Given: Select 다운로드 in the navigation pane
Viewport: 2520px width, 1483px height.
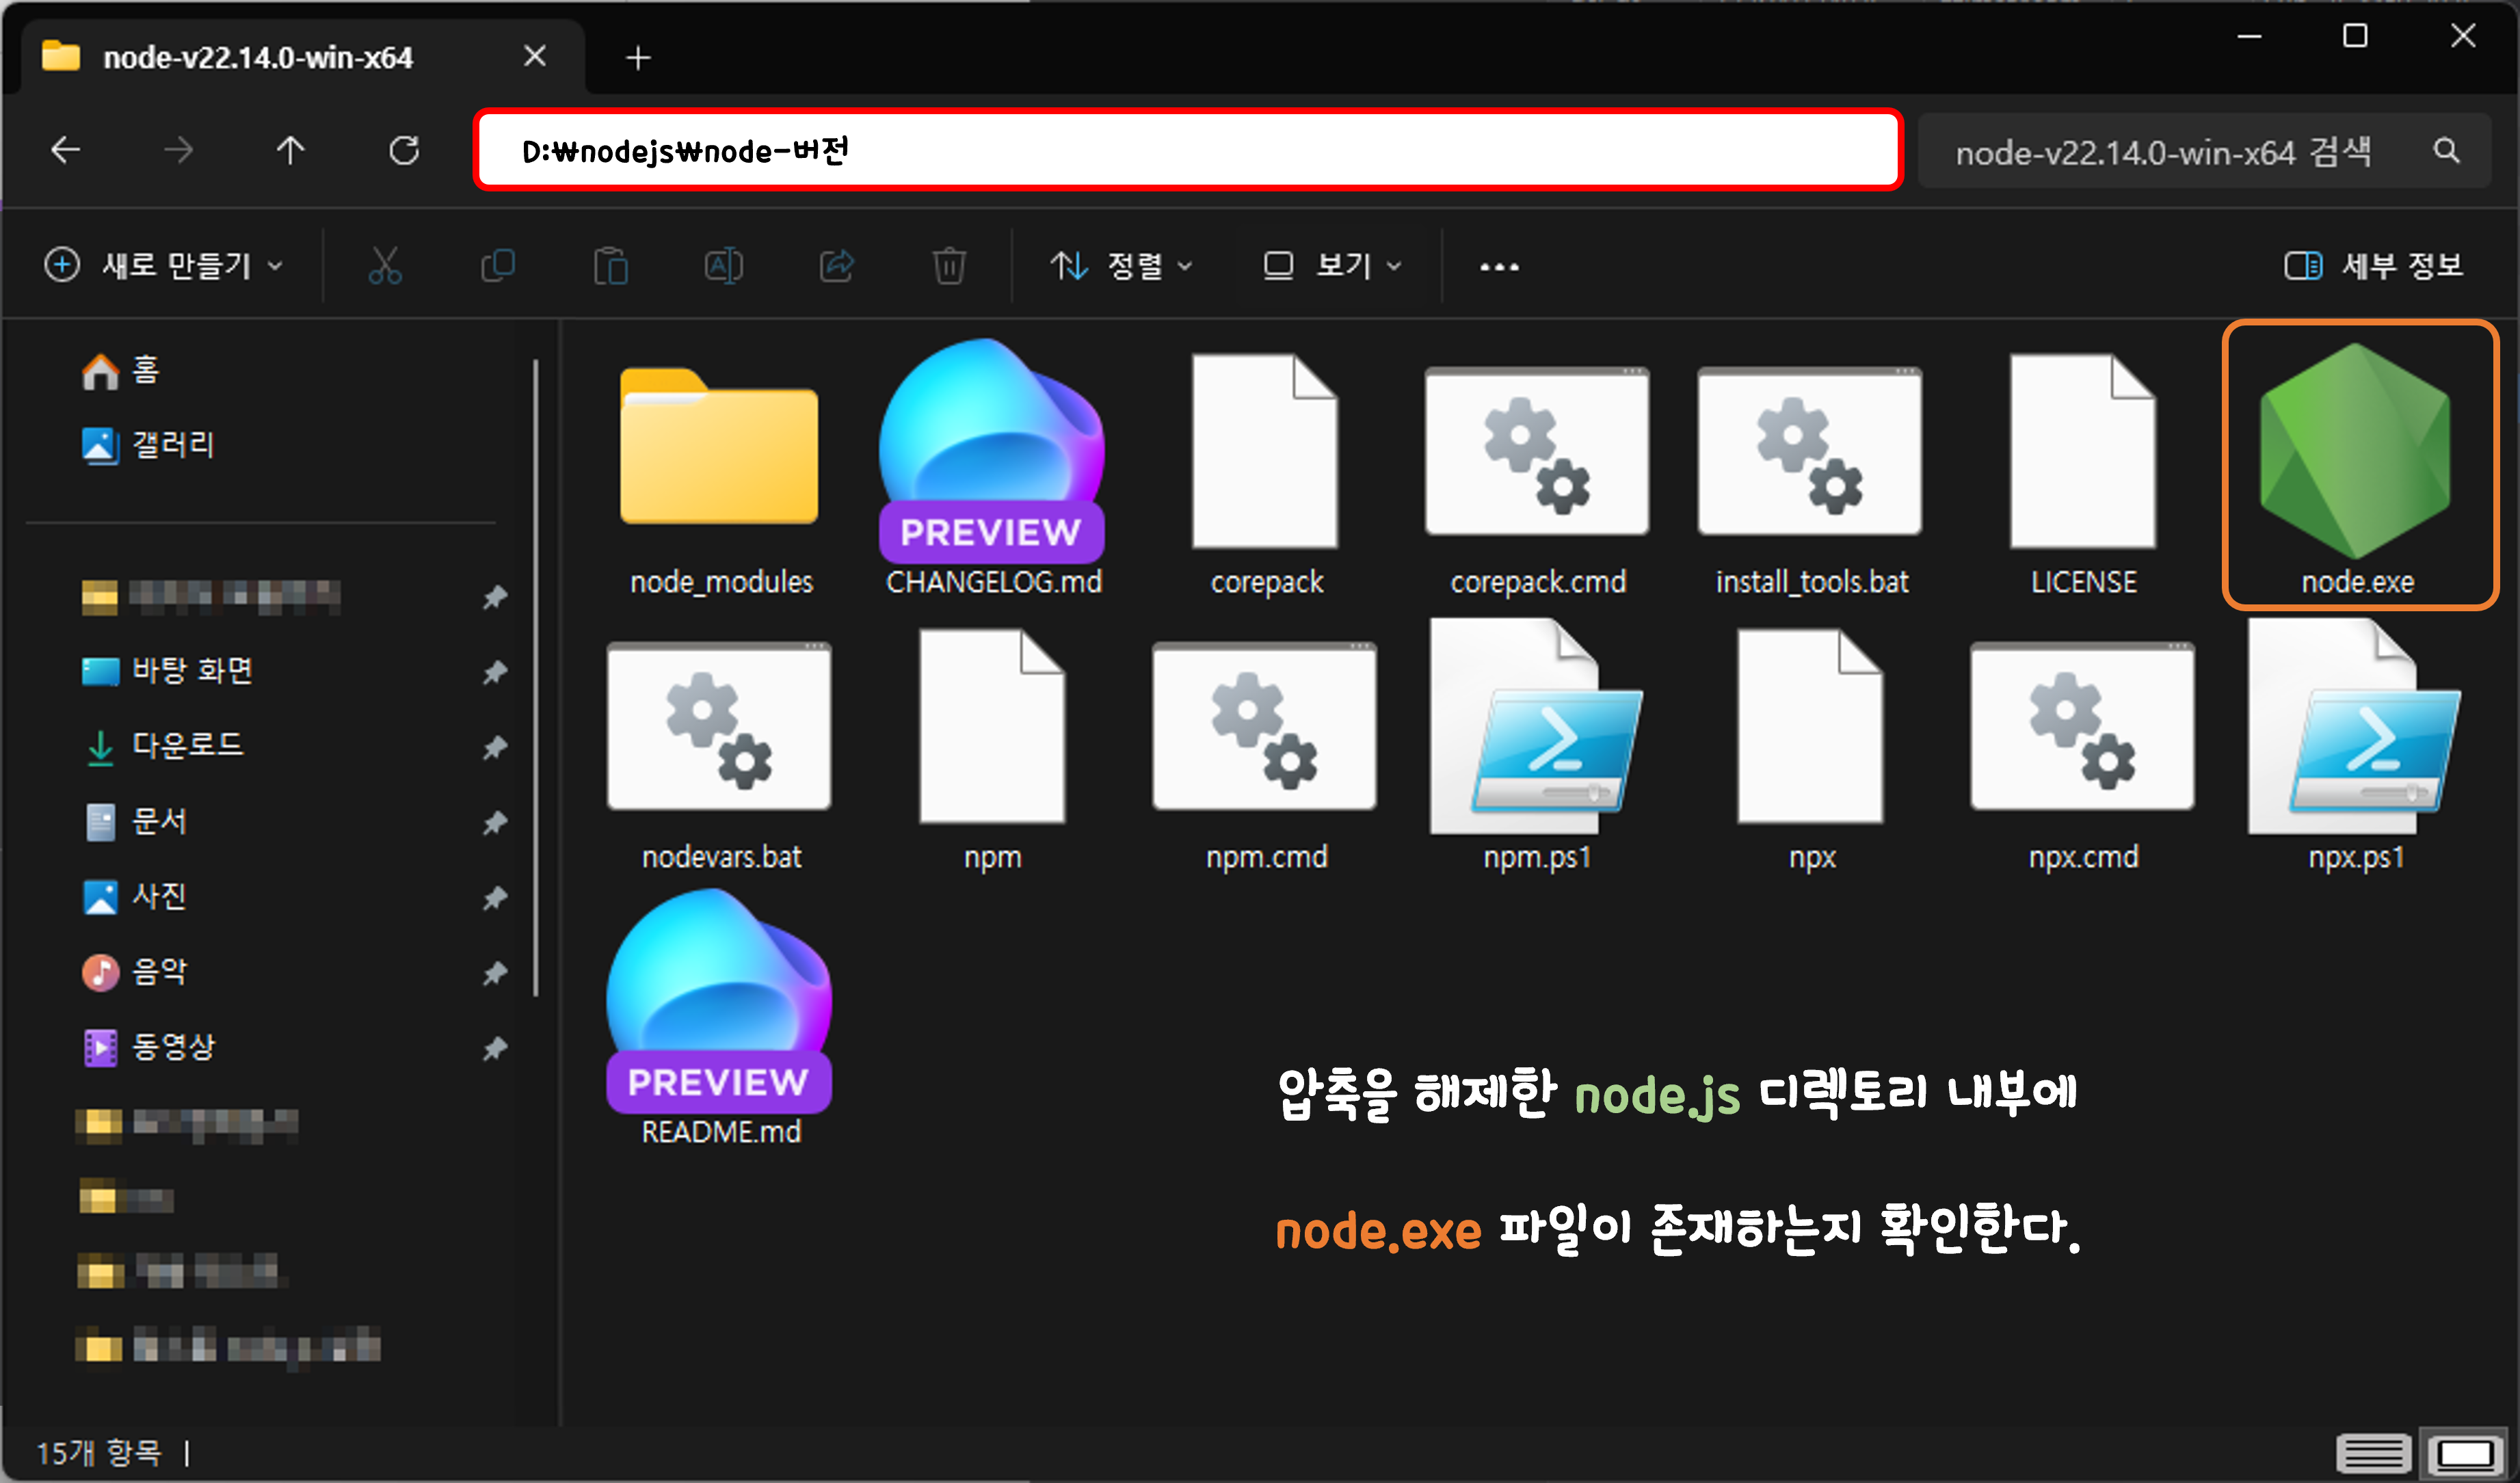Looking at the screenshot, I should tap(188, 746).
